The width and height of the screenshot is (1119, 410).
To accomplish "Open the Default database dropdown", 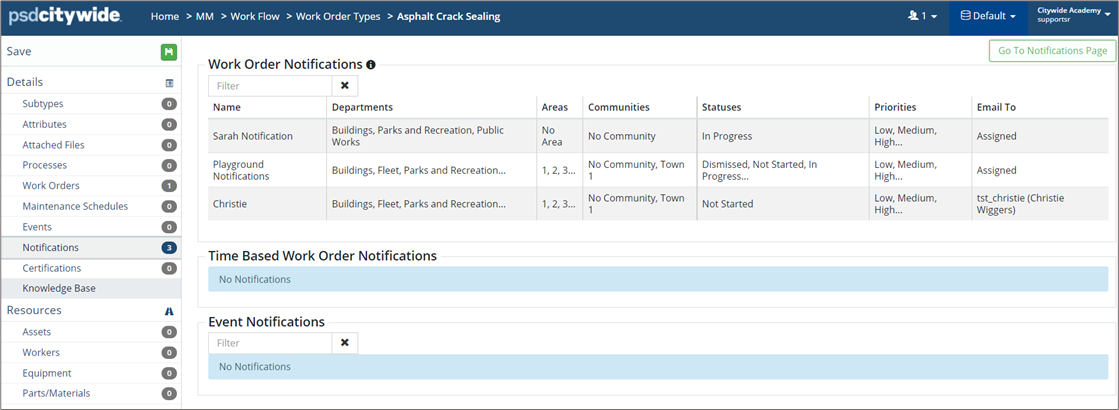I will [988, 17].
